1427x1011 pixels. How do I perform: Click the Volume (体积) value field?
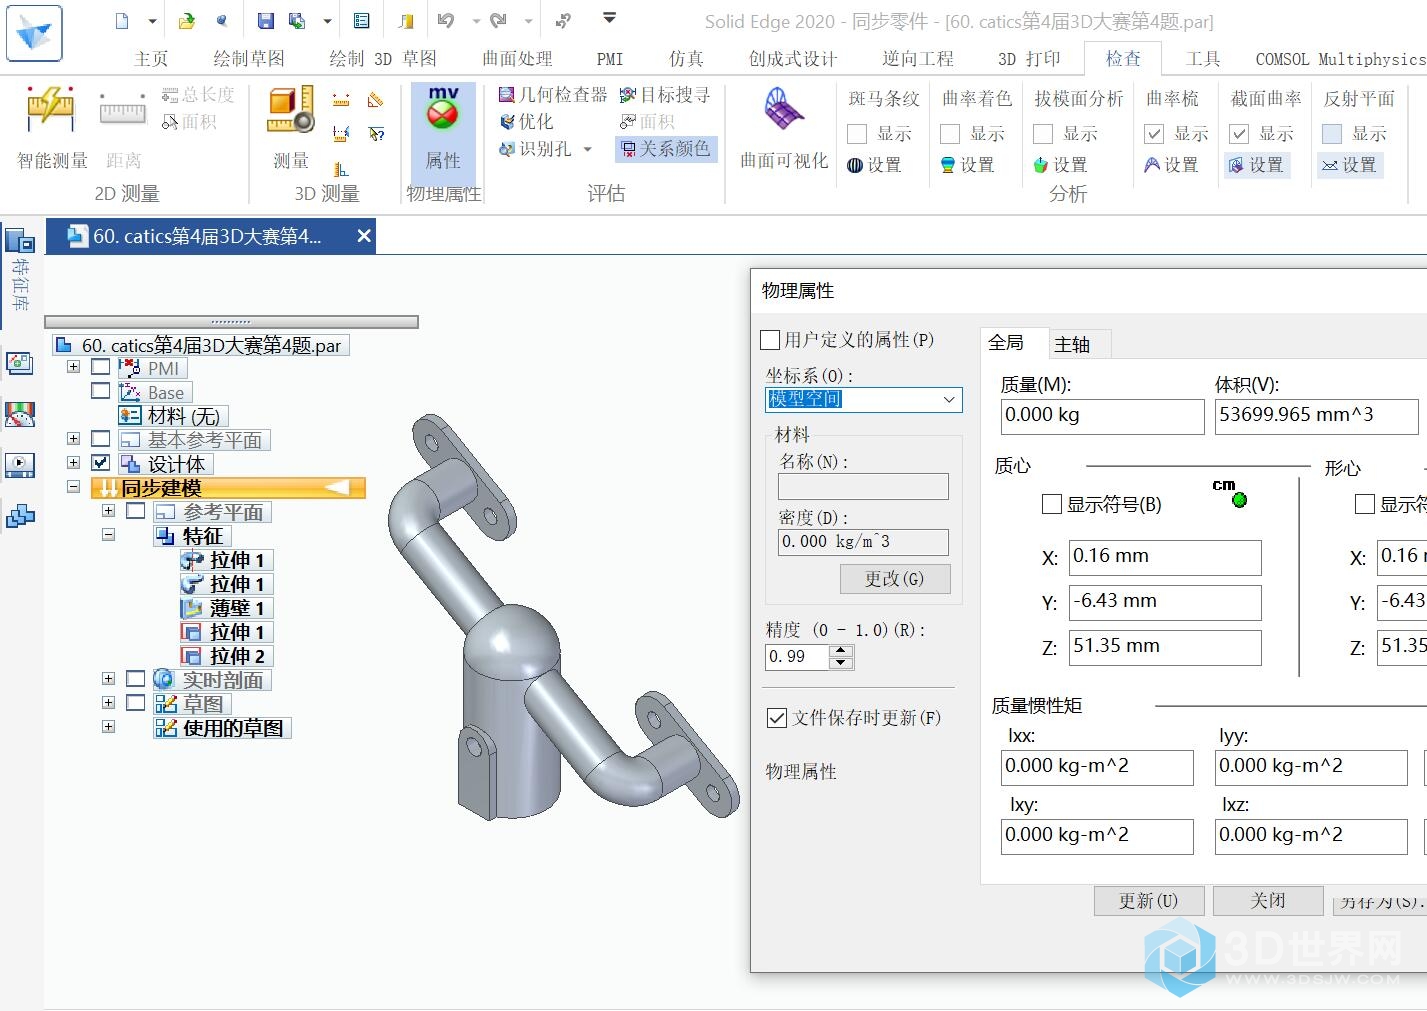point(1316,416)
